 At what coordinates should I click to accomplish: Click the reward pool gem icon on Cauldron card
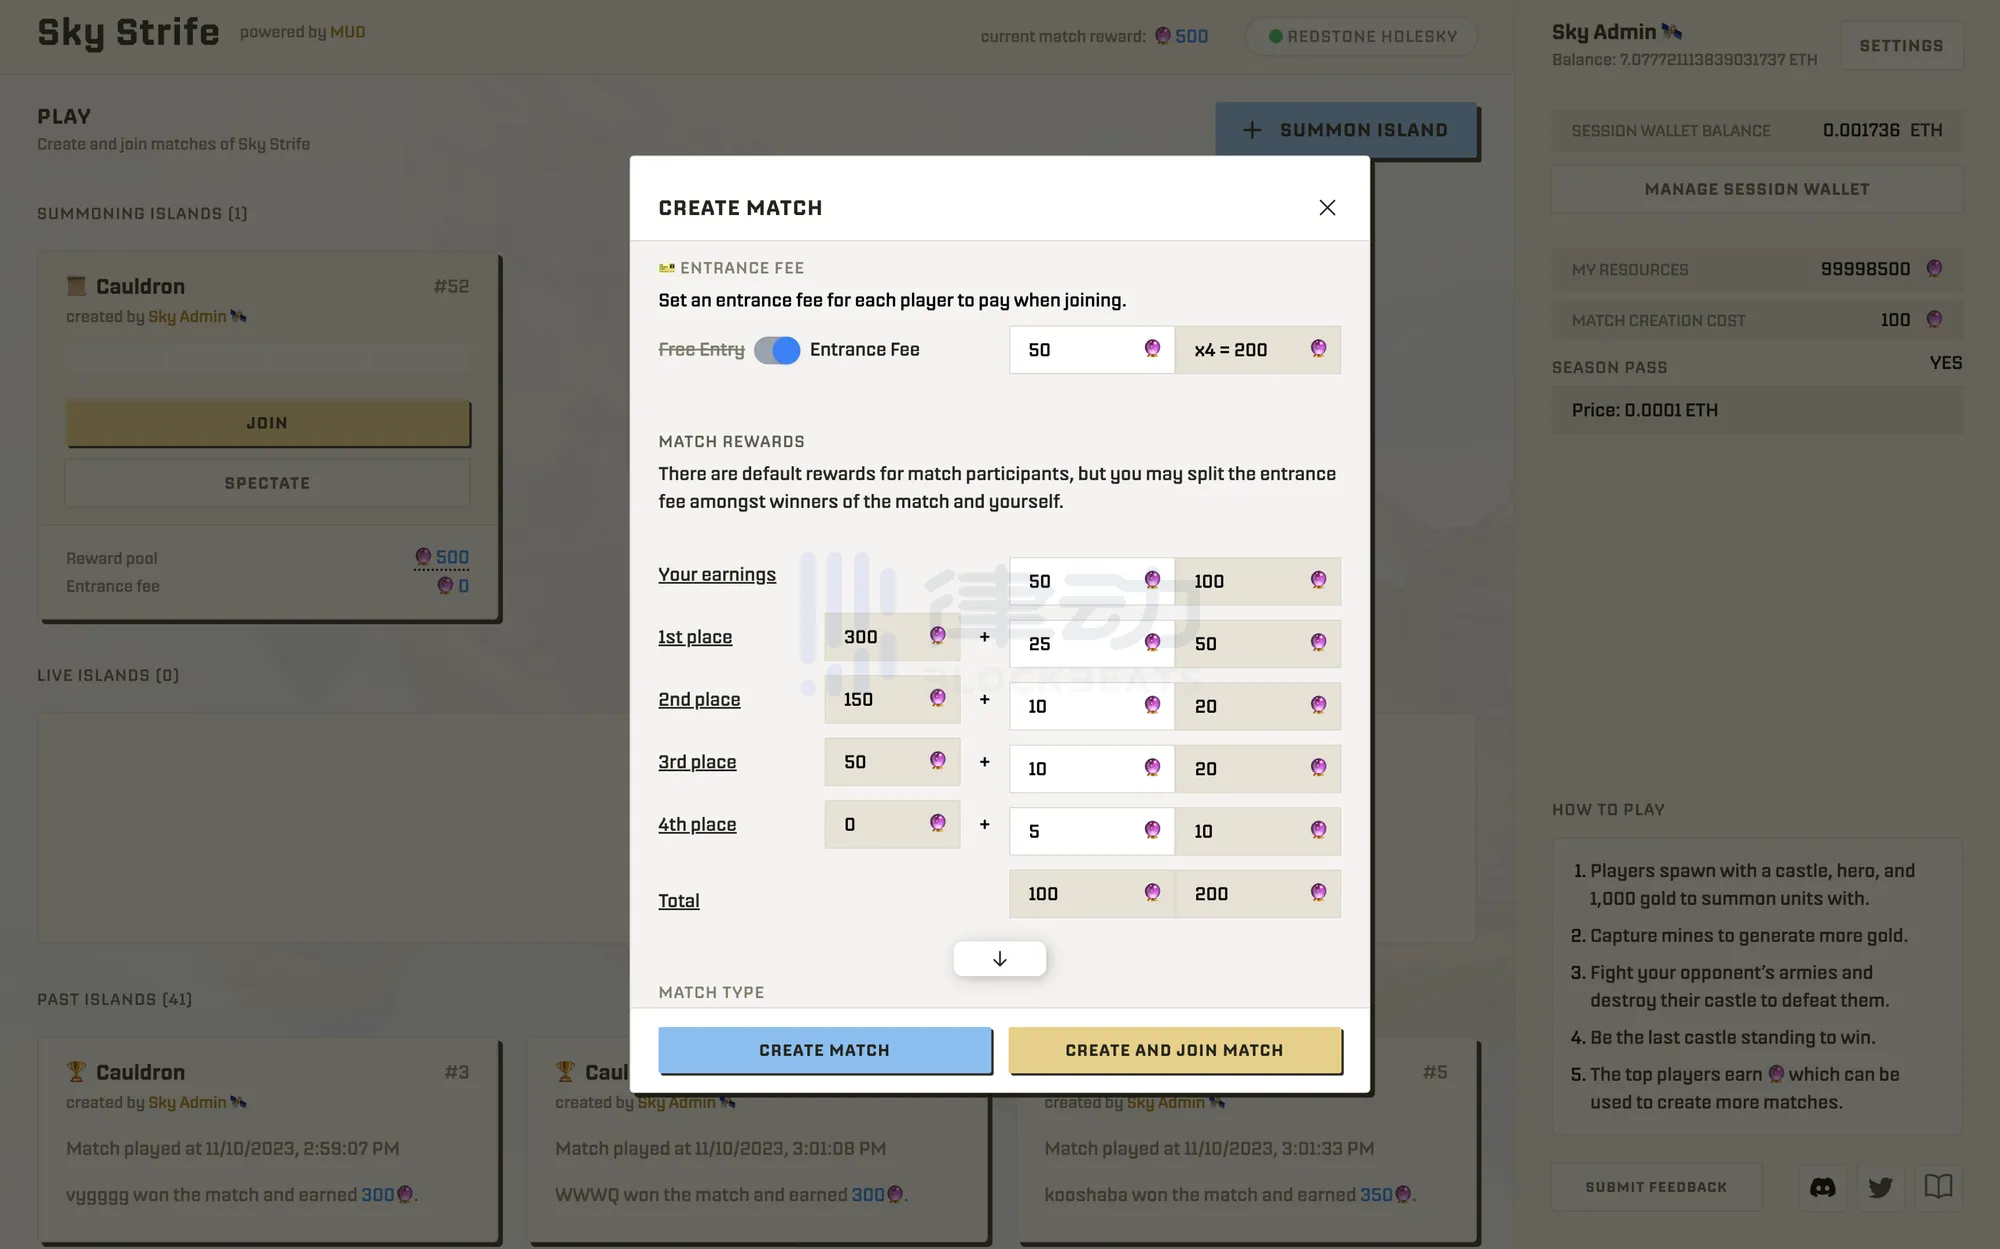[x=422, y=557]
